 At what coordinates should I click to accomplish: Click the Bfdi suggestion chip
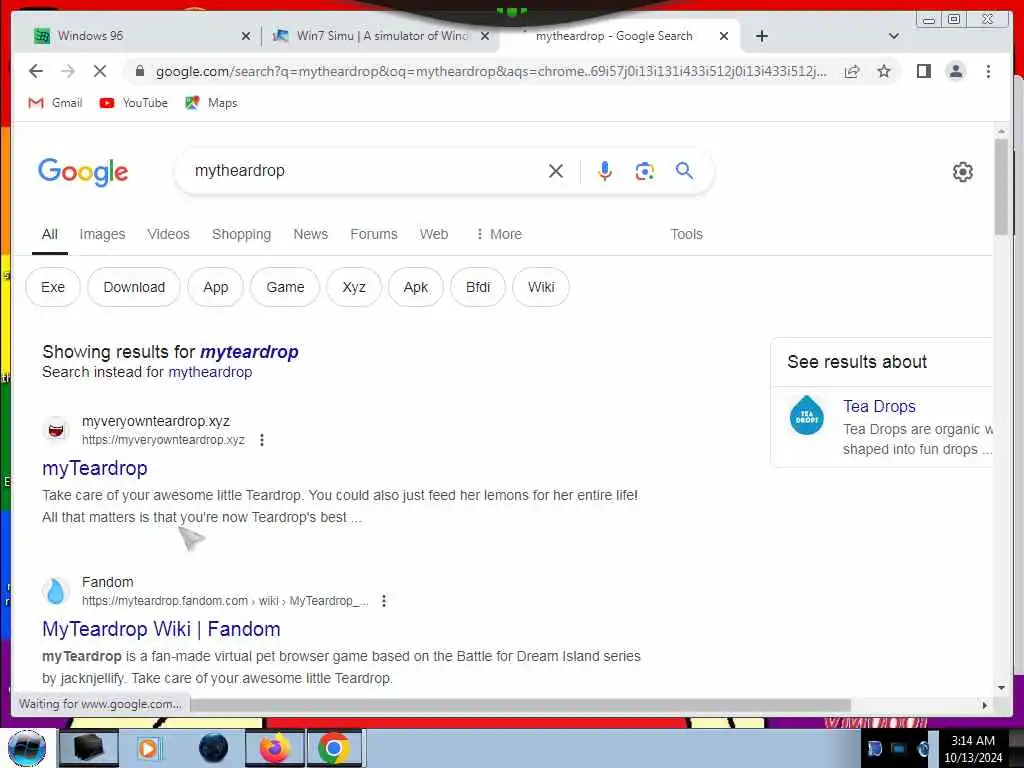[478, 287]
